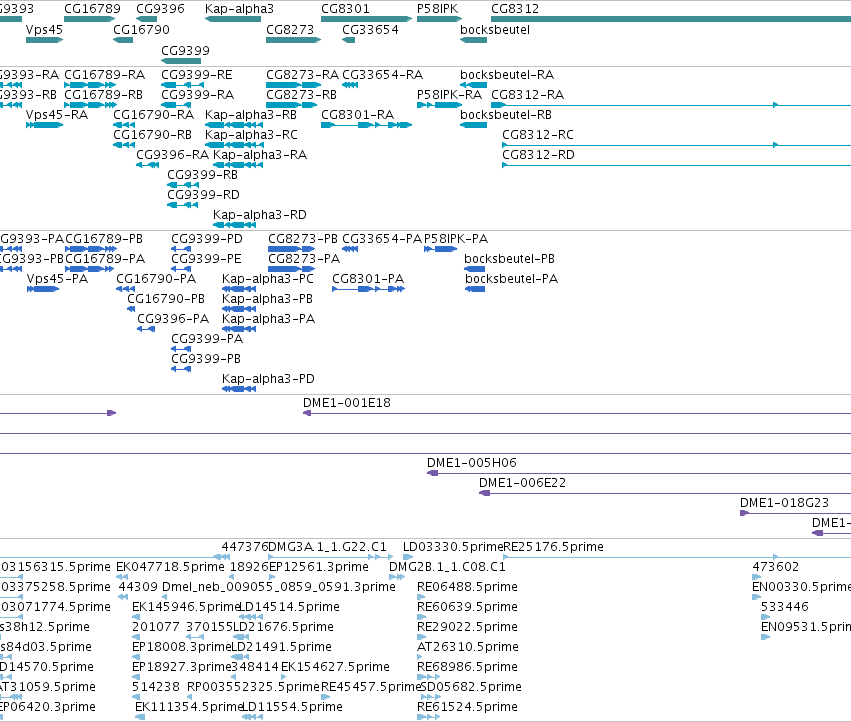Viewport: 851px width, 722px height.
Task: Click the DMG3A.1_1.G22.C1 EST label
Action: 328,547
